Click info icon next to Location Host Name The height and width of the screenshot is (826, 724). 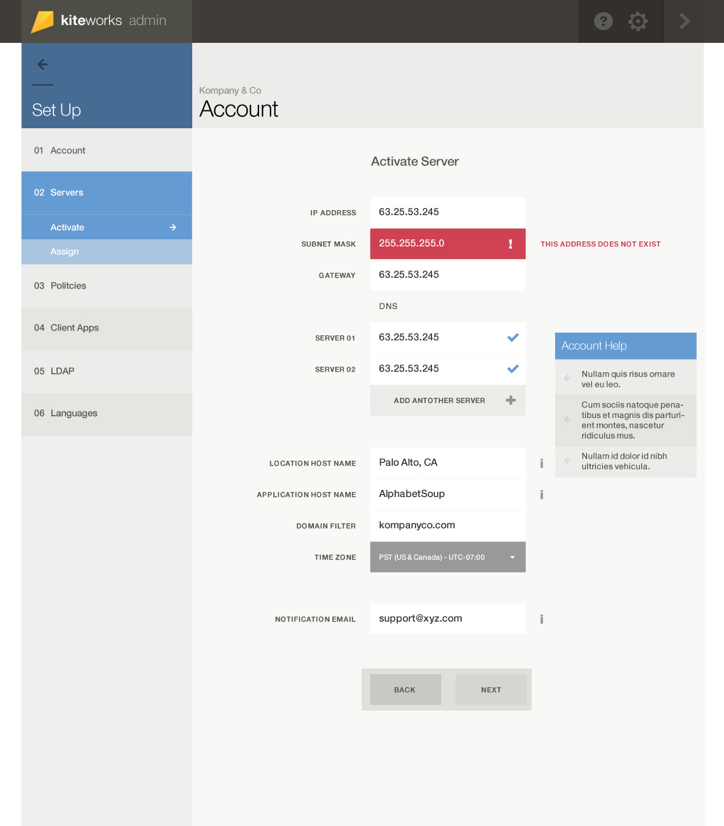point(541,463)
